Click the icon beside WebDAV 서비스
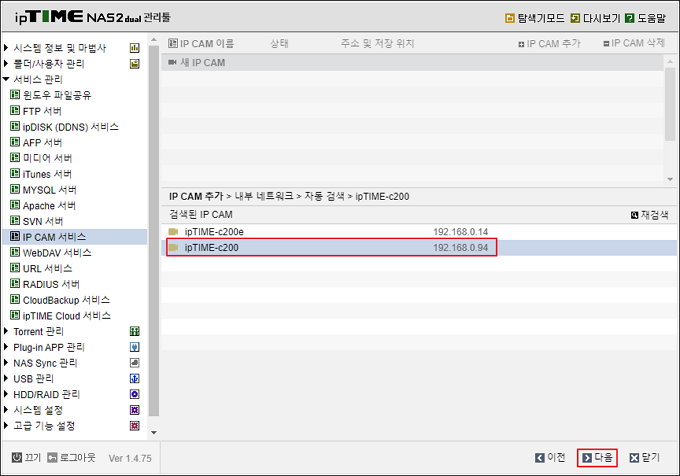680x476 pixels. pos(15,252)
